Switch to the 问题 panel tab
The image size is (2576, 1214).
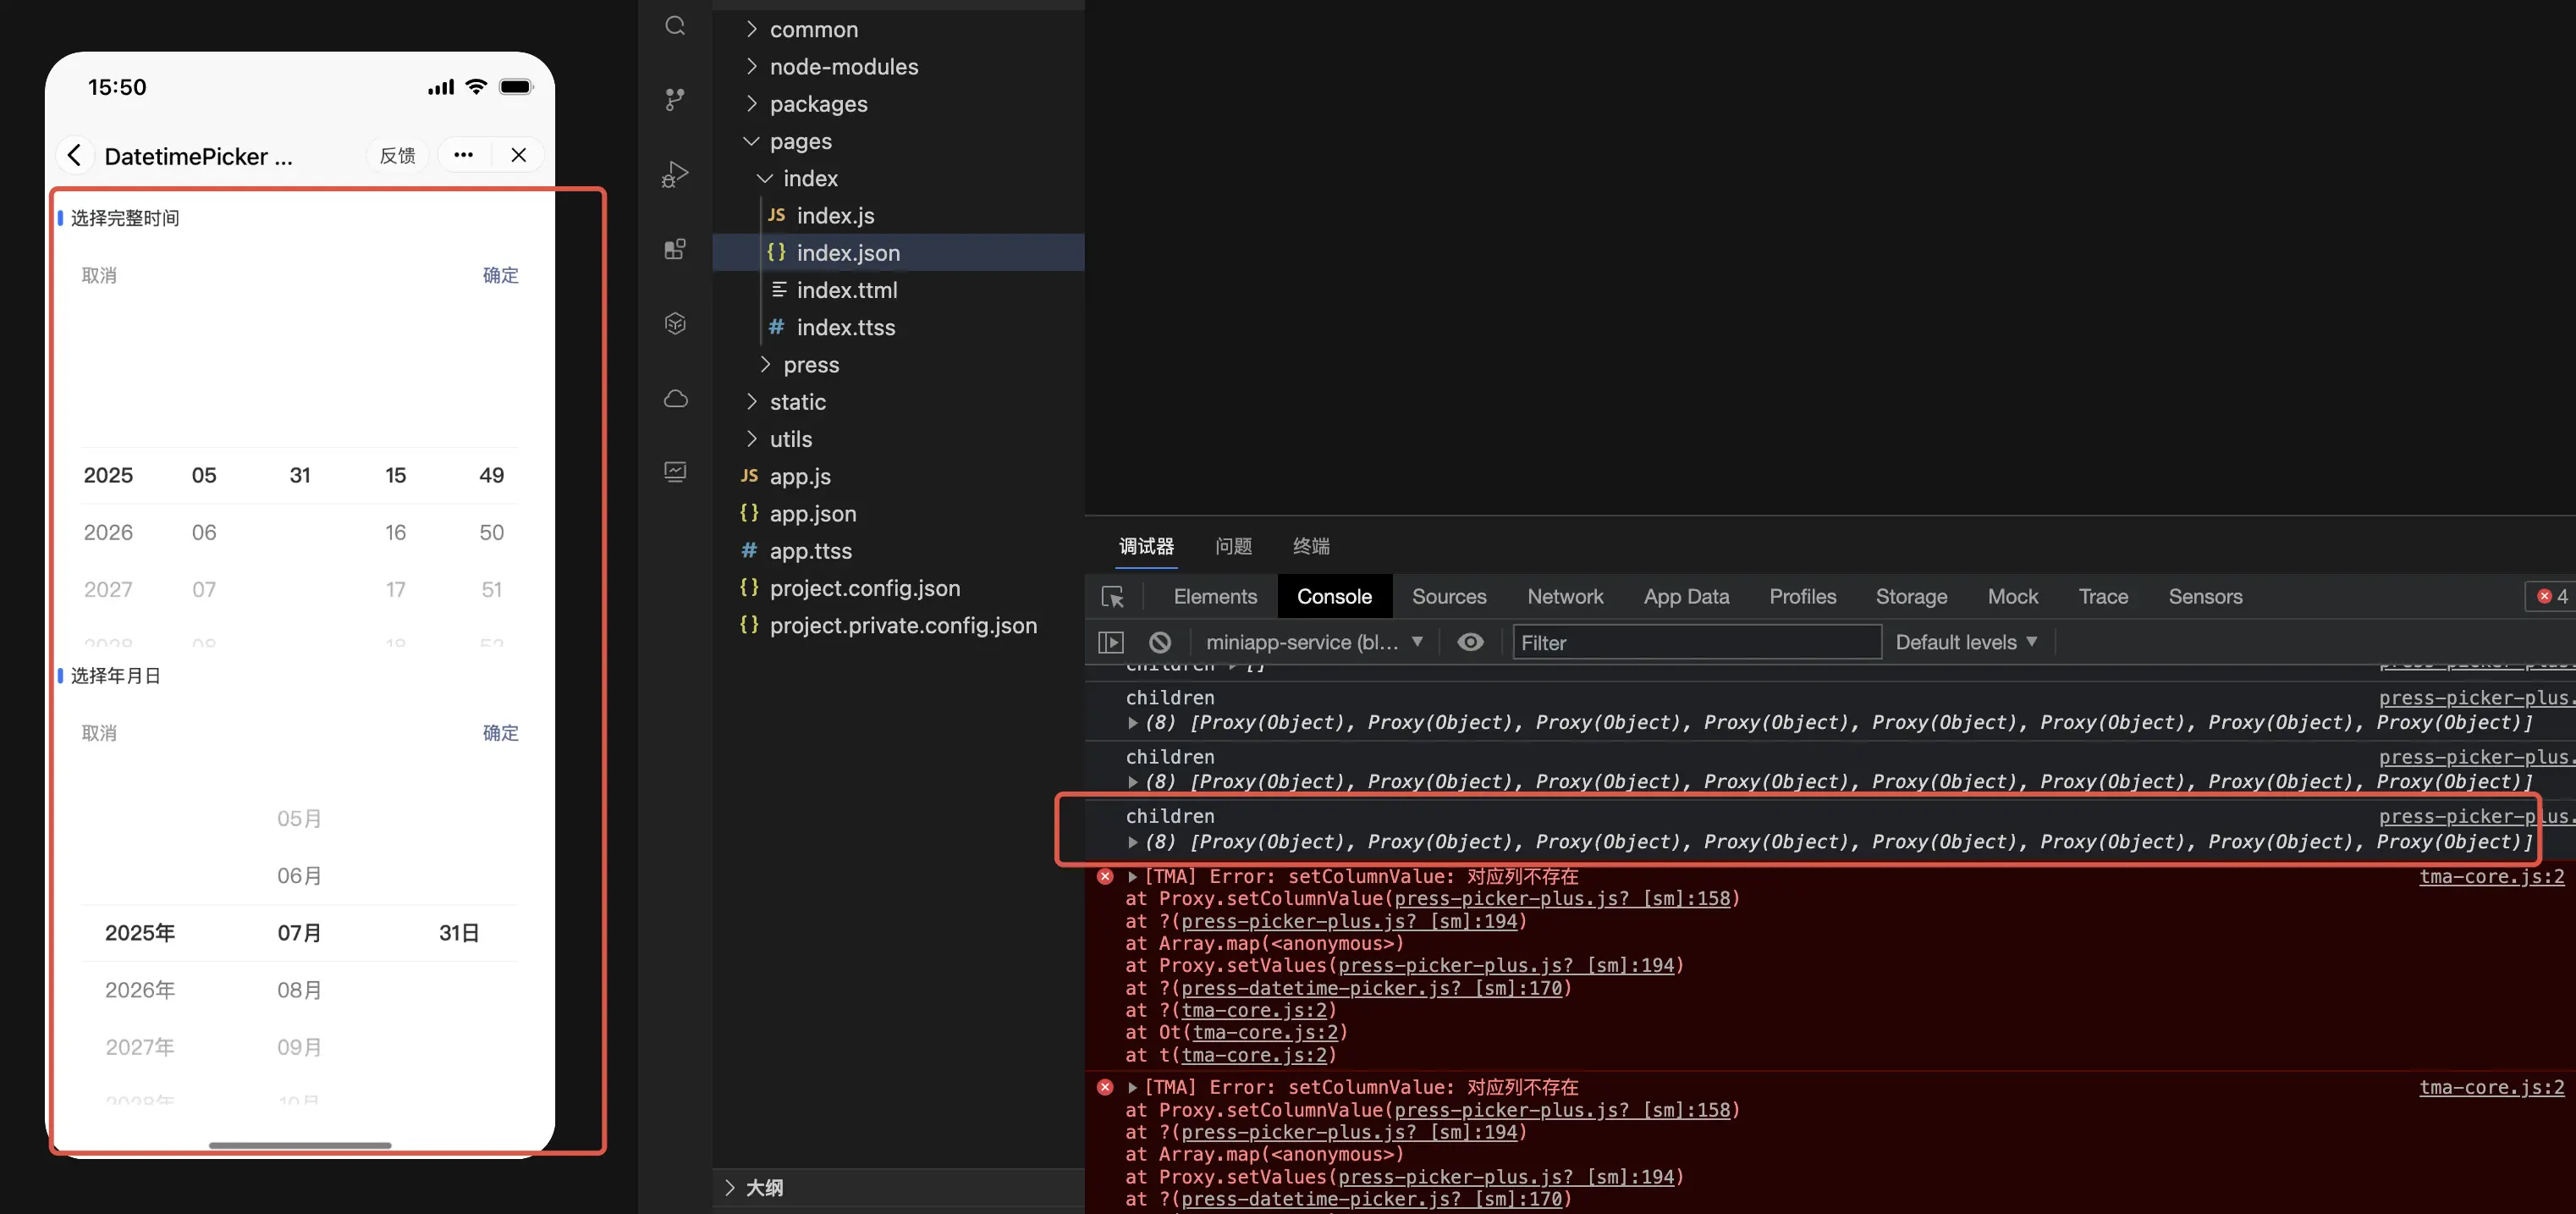(x=1232, y=546)
